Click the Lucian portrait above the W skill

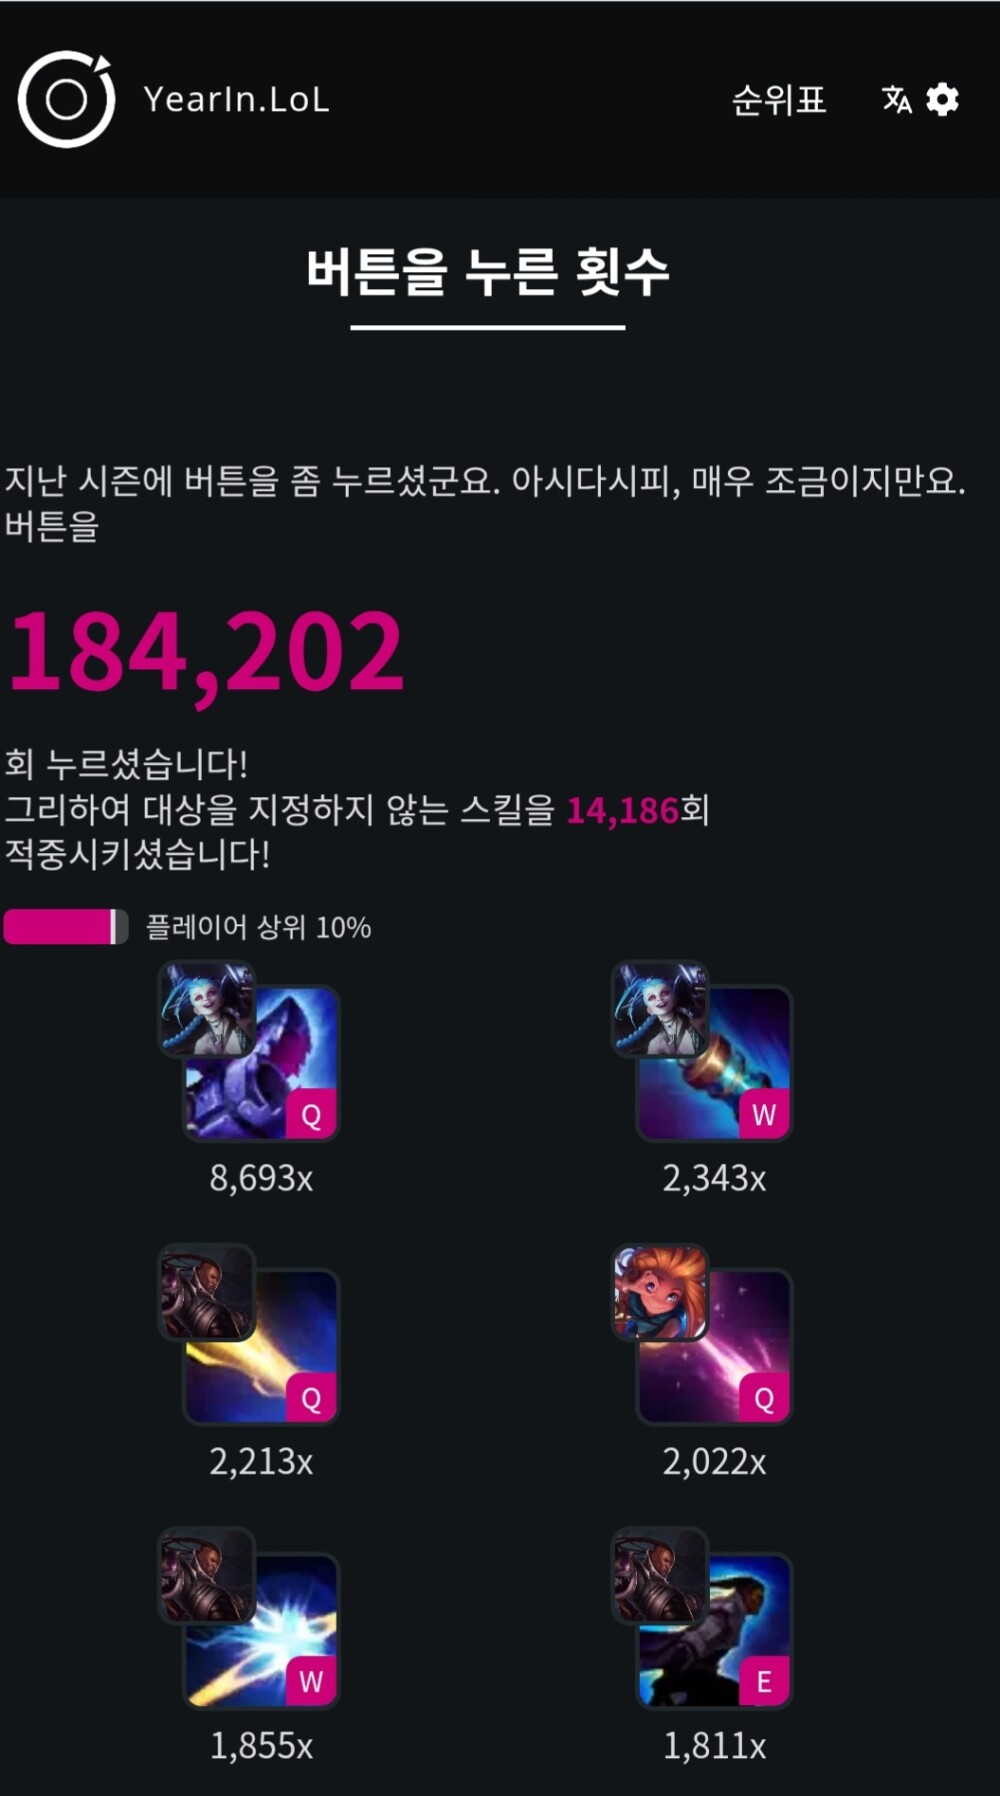(207, 1576)
